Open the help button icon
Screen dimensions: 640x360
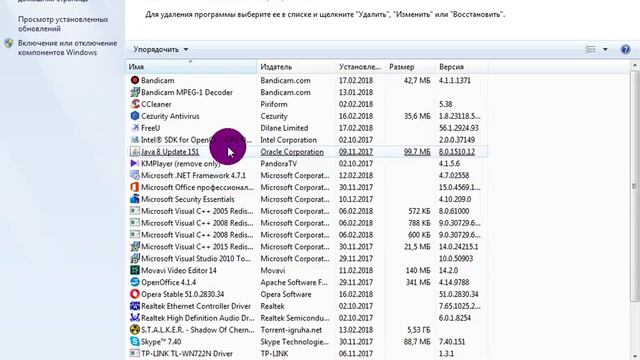[625, 49]
